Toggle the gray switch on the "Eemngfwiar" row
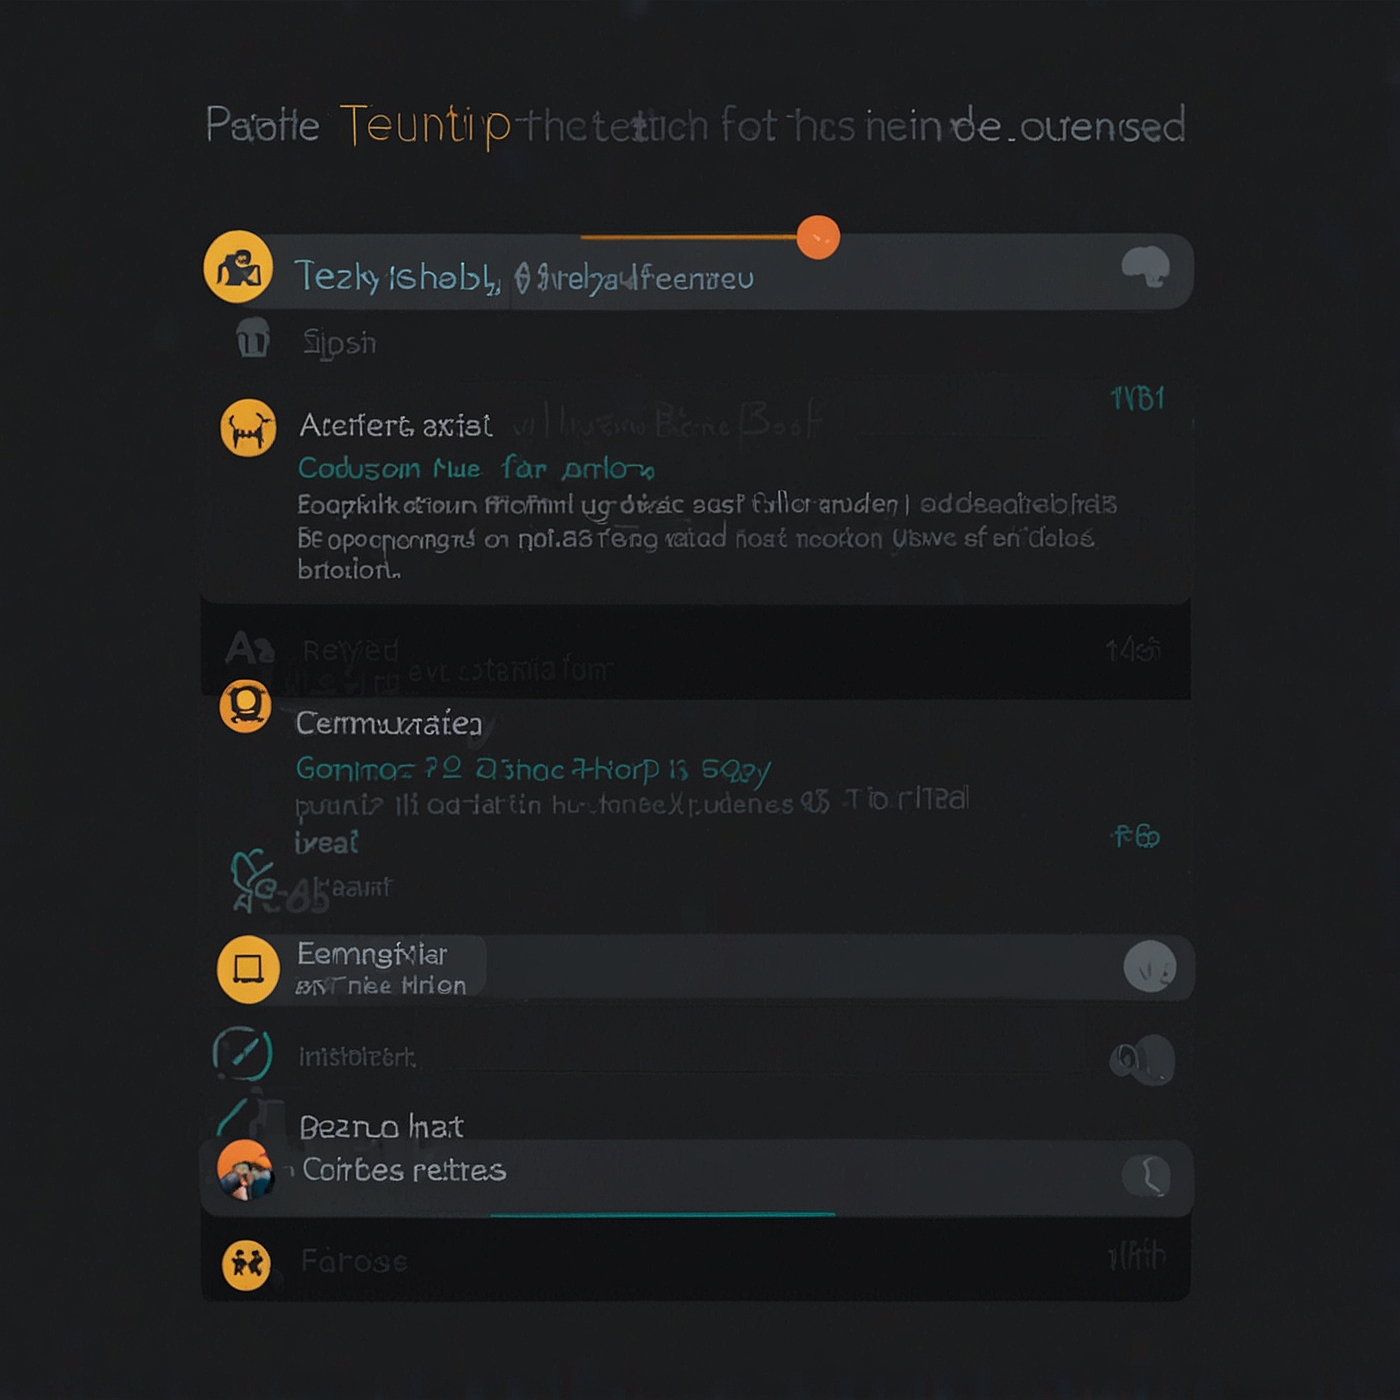This screenshot has width=1400, height=1400. click(1149, 967)
